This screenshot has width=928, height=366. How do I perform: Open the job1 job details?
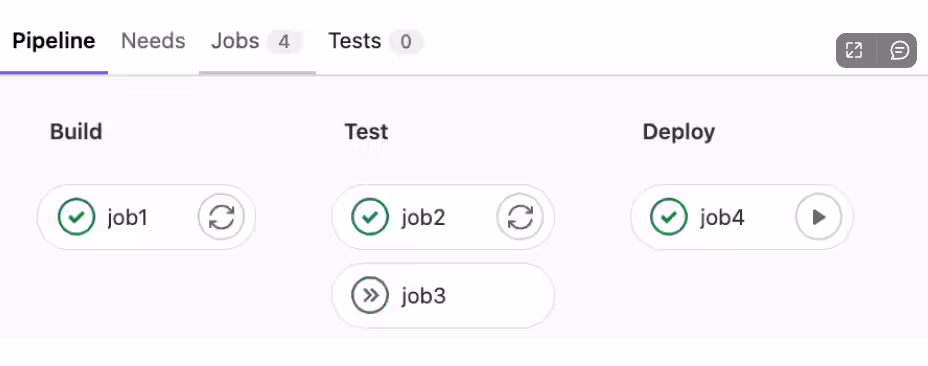127,218
